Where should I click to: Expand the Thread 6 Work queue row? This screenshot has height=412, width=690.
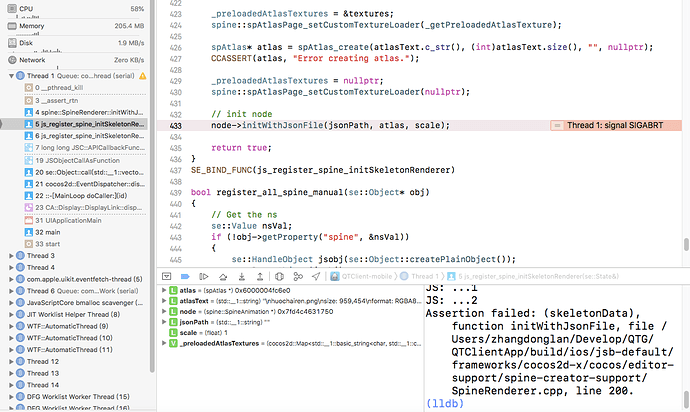(11, 291)
